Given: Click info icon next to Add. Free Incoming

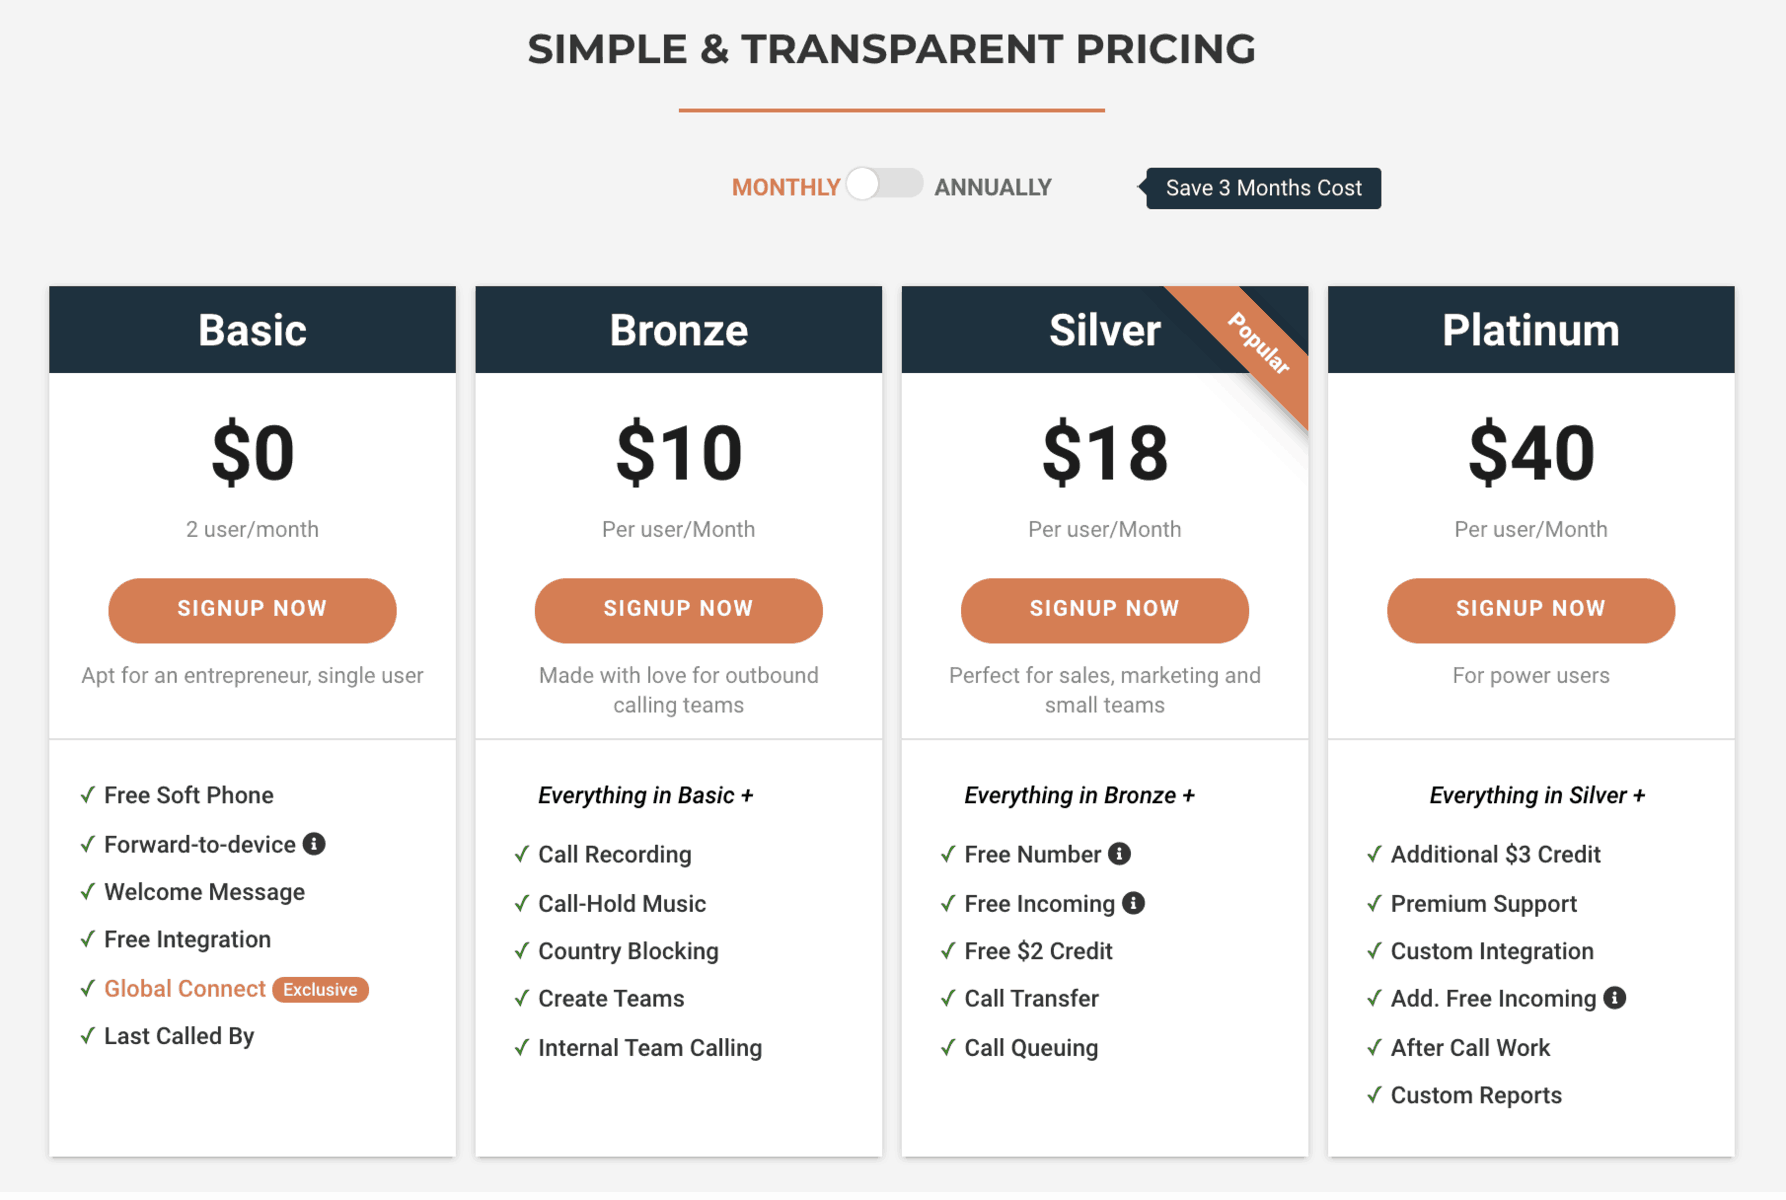Looking at the screenshot, I should 1614,998.
